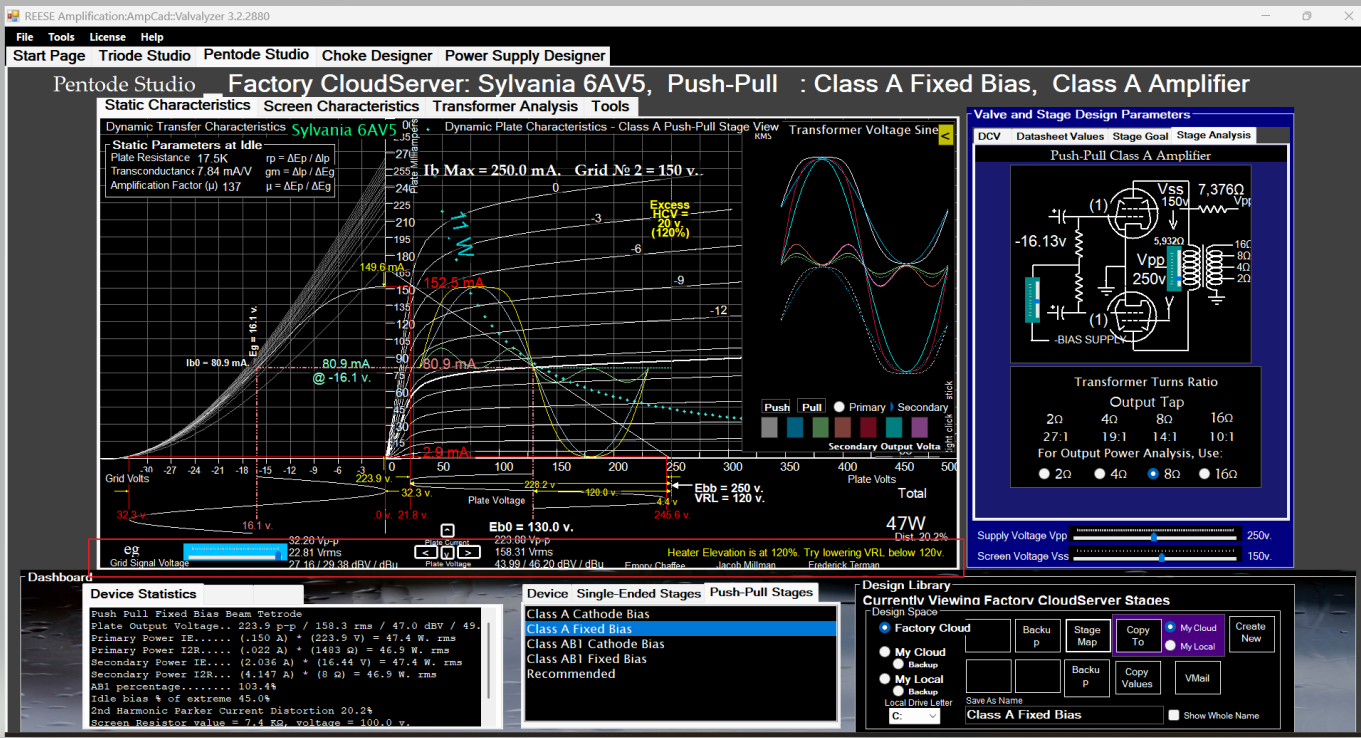Collapse the Transformer Voltage Sine panel arrow

point(945,133)
